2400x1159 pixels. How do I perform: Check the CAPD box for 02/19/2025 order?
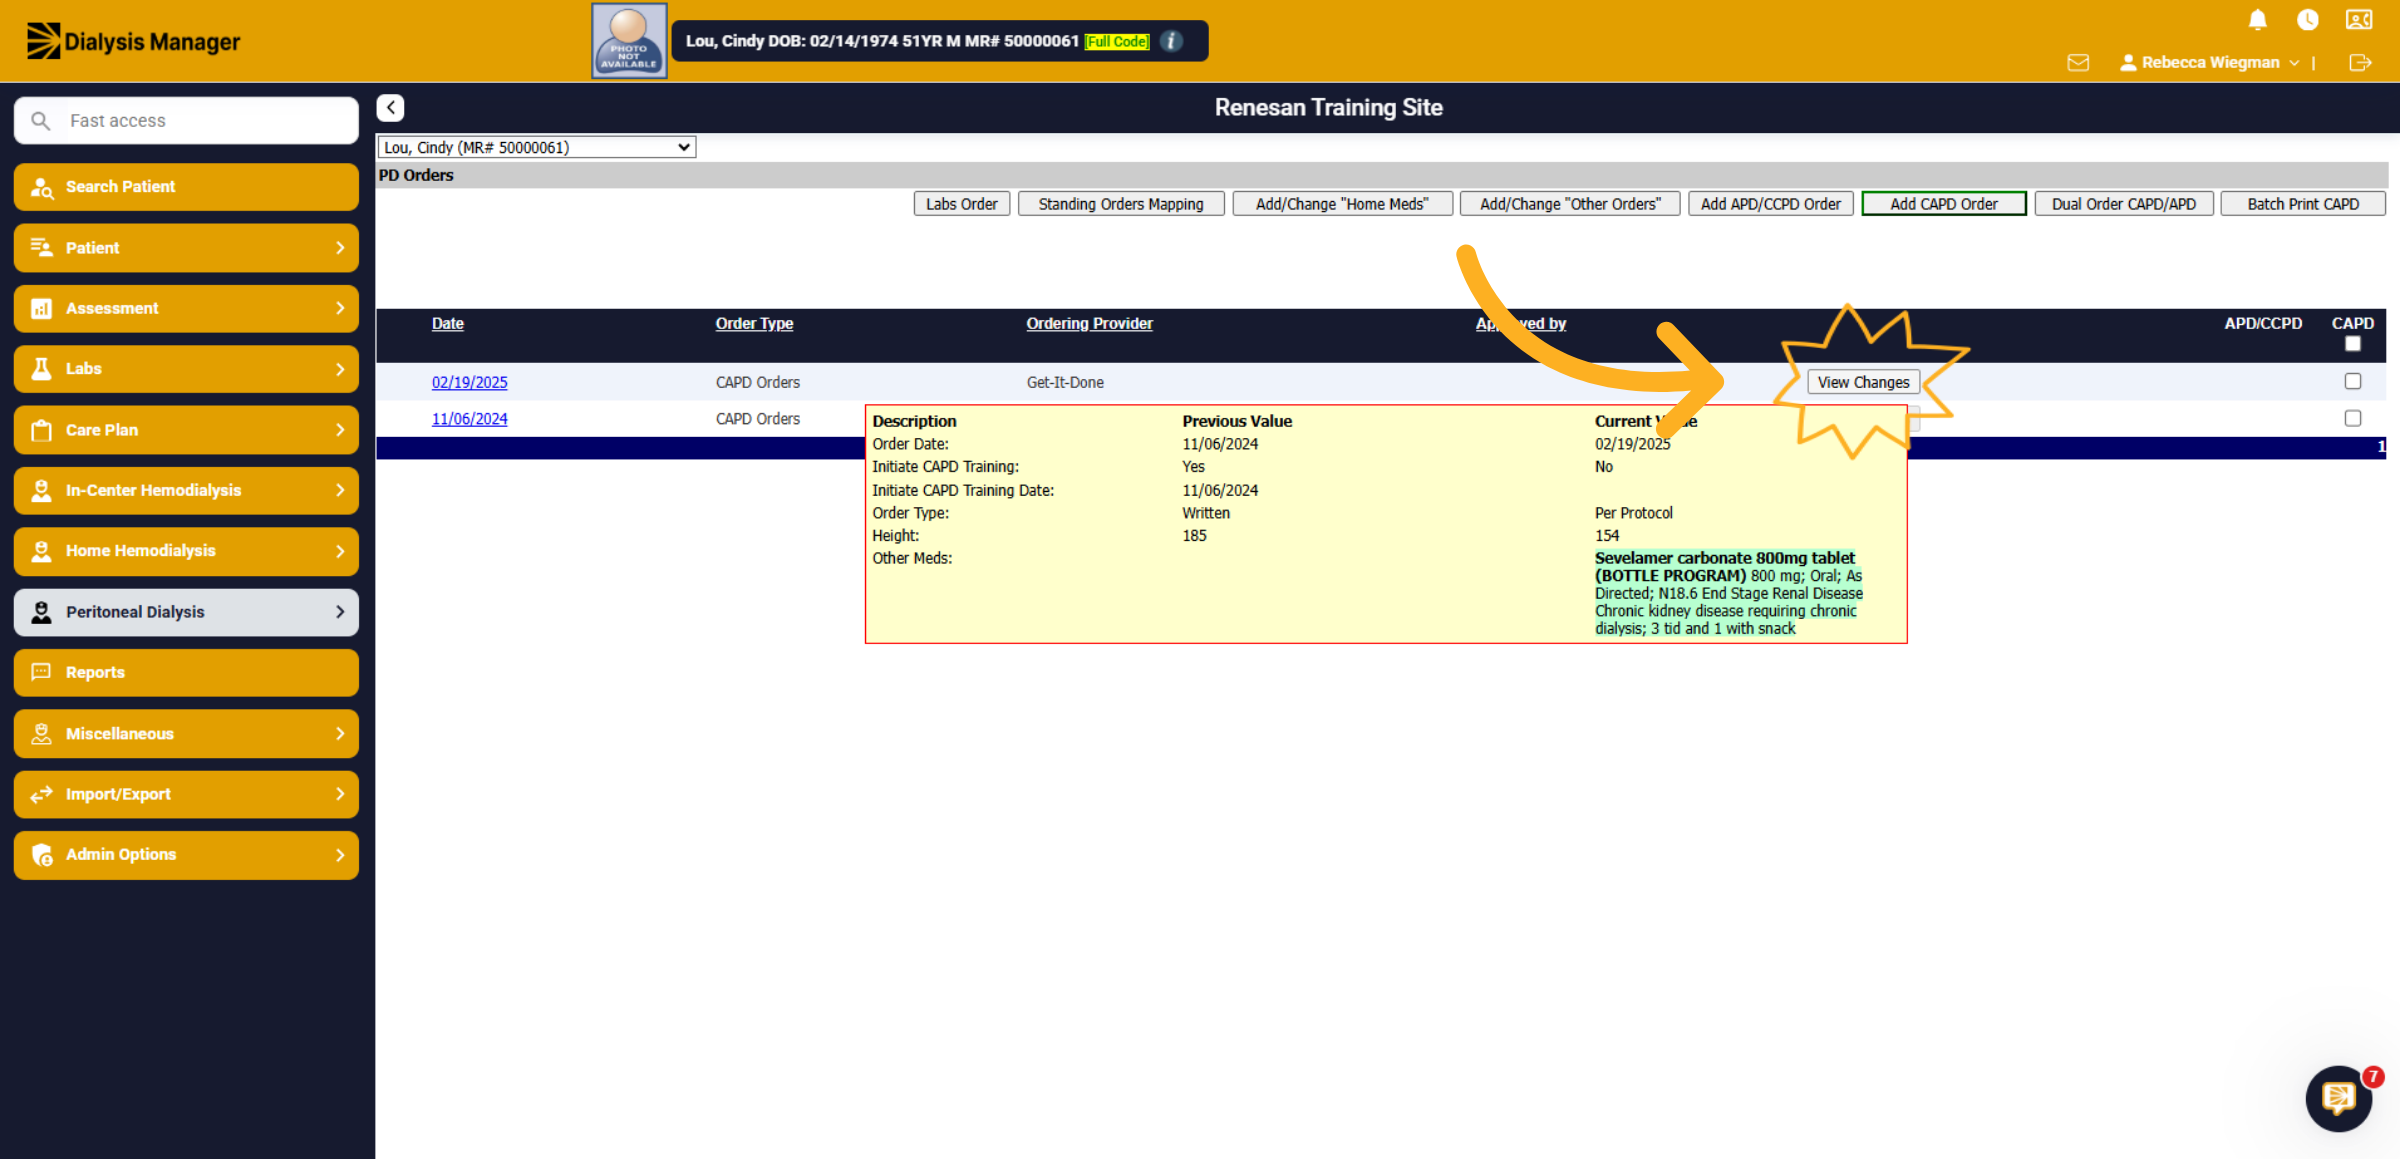click(x=2353, y=381)
